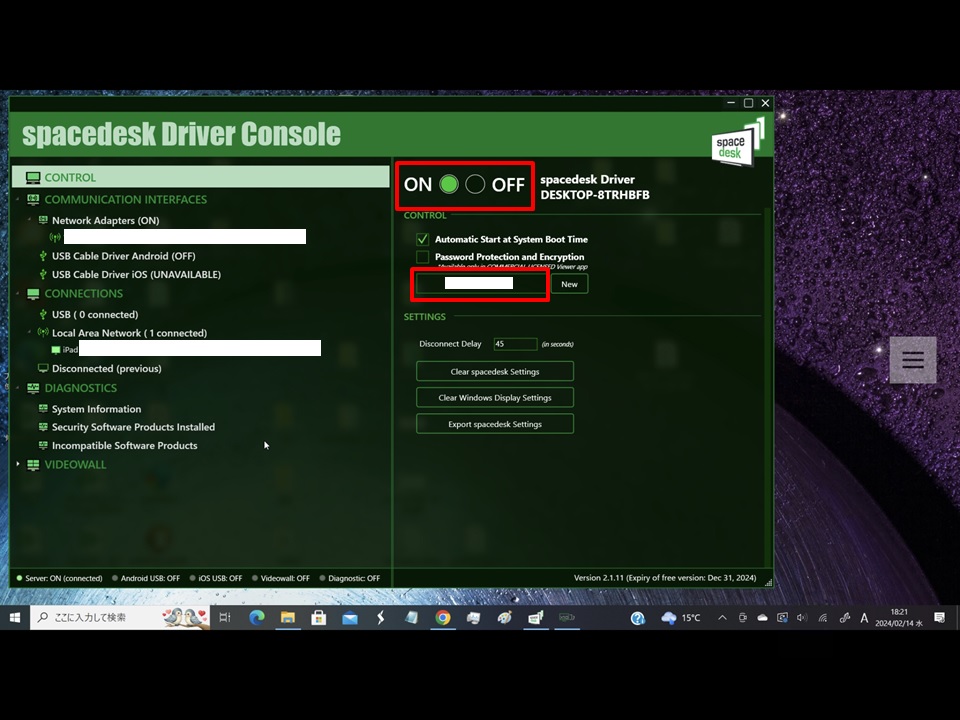This screenshot has width=960, height=720.
Task: Click the USB Cable Driver iOS icon
Action: (43, 274)
